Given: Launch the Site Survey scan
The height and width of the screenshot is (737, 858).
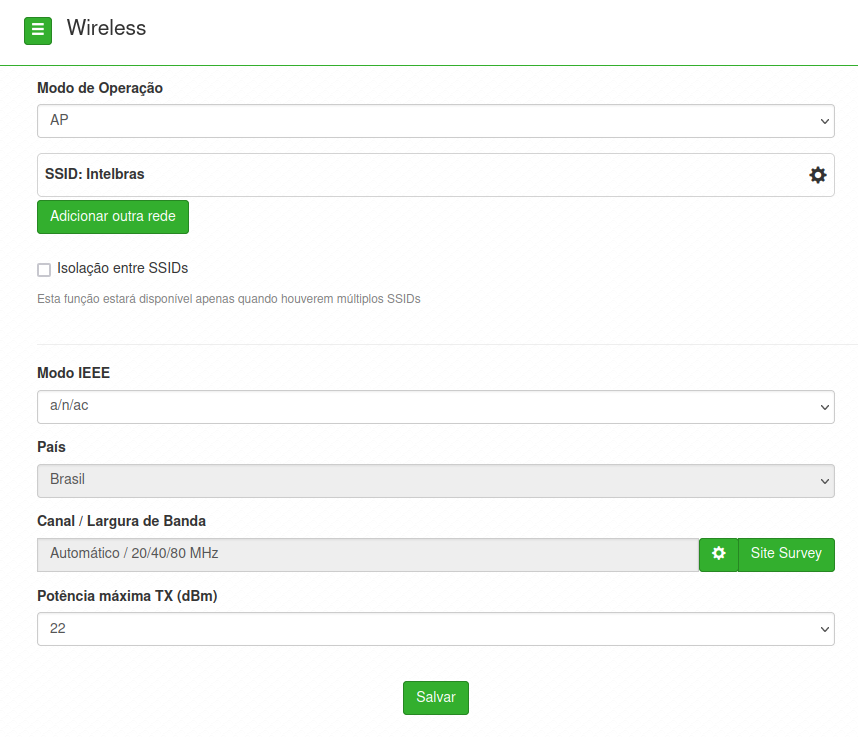Looking at the screenshot, I should pyautogui.click(x=786, y=554).
